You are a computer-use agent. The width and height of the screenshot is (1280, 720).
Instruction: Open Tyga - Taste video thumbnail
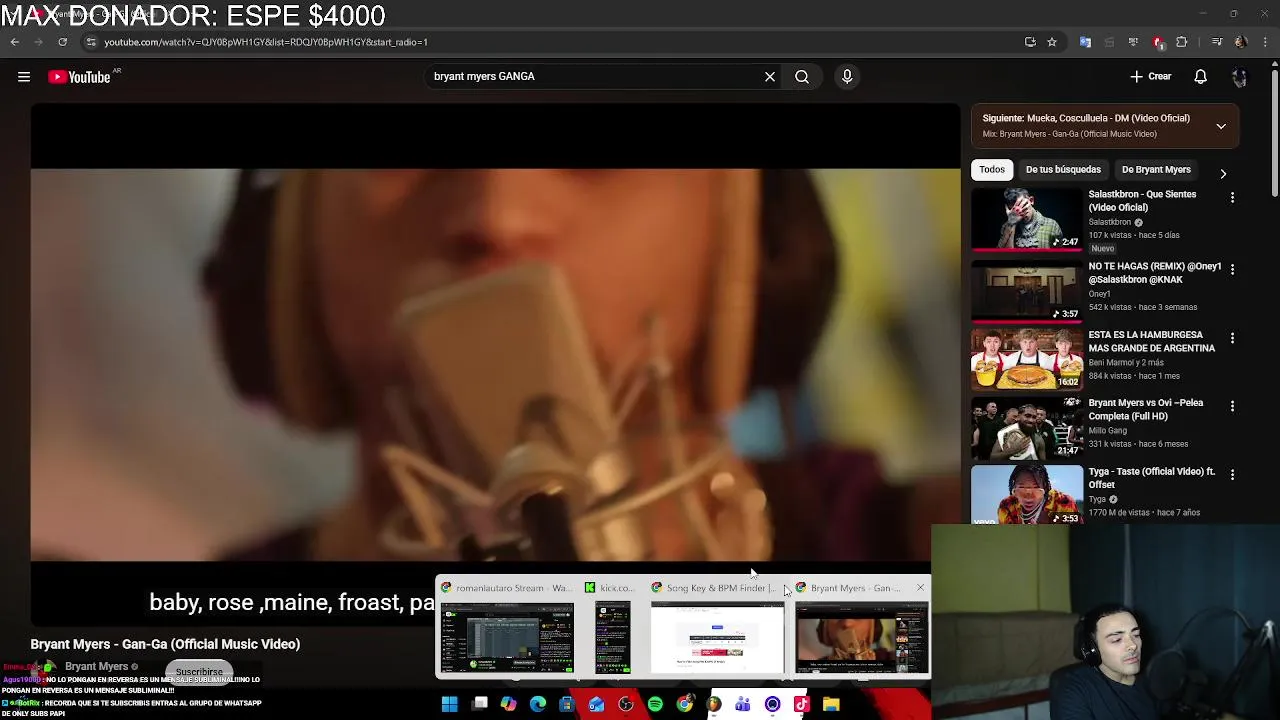(x=1027, y=494)
